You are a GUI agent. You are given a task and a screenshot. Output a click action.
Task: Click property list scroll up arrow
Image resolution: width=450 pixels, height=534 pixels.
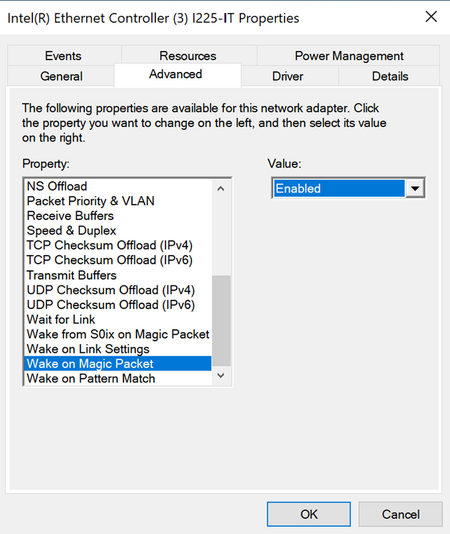pos(221,188)
